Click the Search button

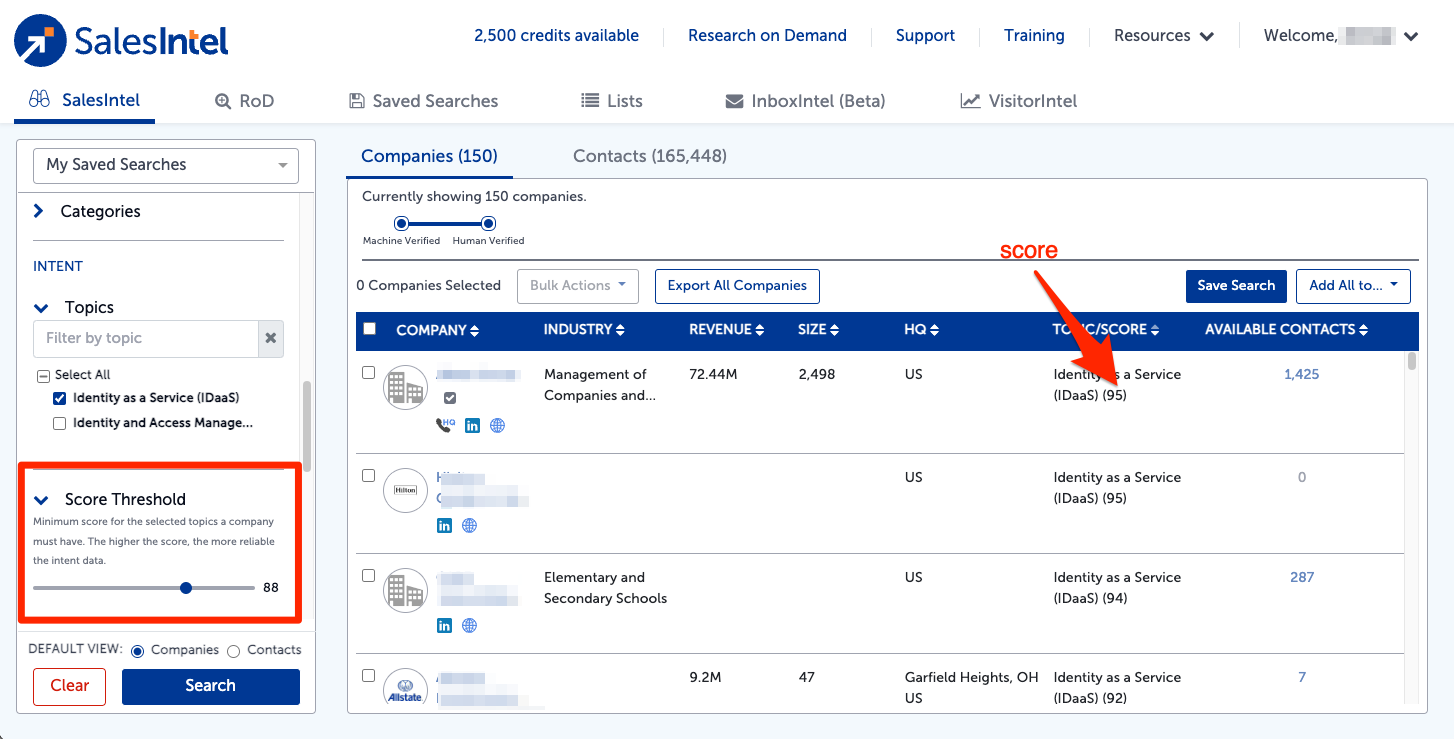pyautogui.click(x=211, y=686)
